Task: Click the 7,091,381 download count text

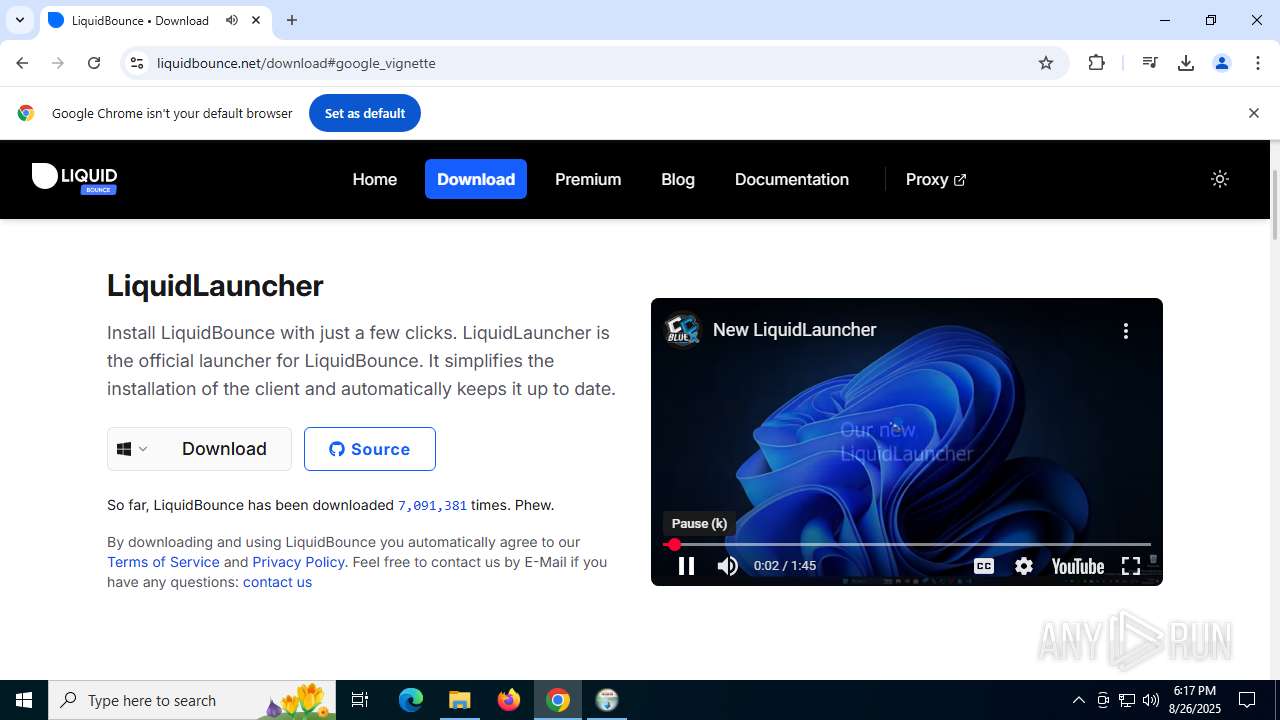Action: (x=432, y=506)
